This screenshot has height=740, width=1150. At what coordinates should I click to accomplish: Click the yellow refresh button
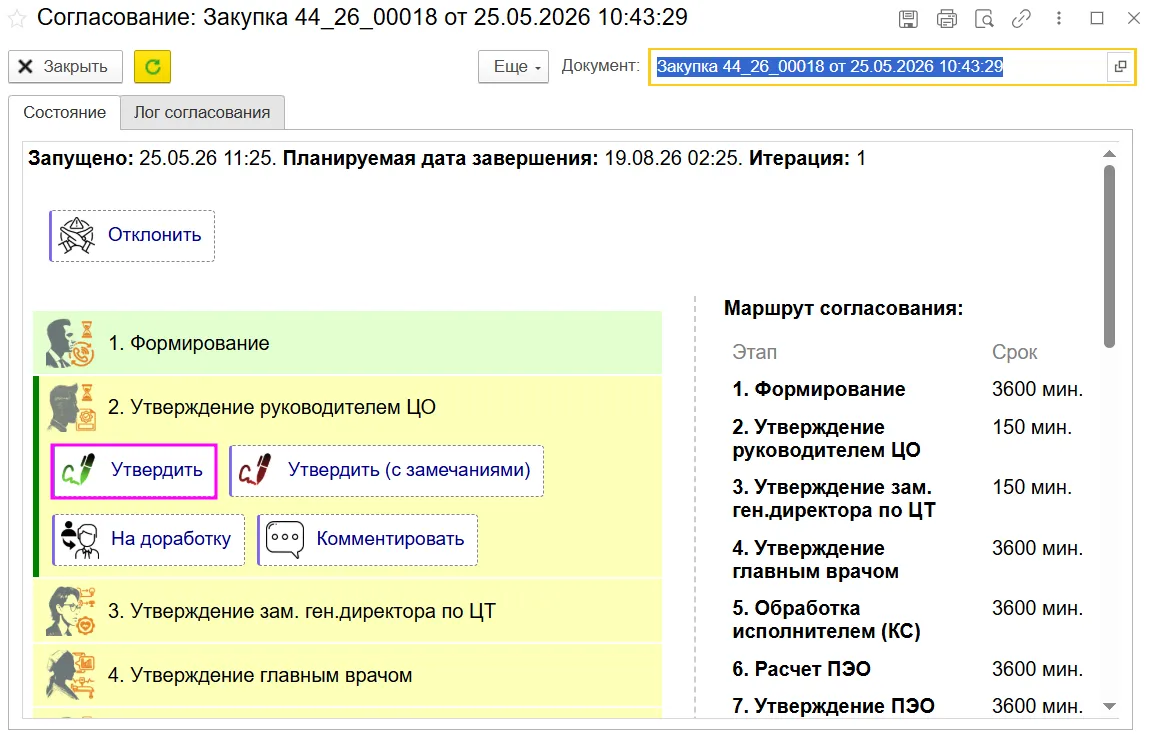[x=153, y=67]
